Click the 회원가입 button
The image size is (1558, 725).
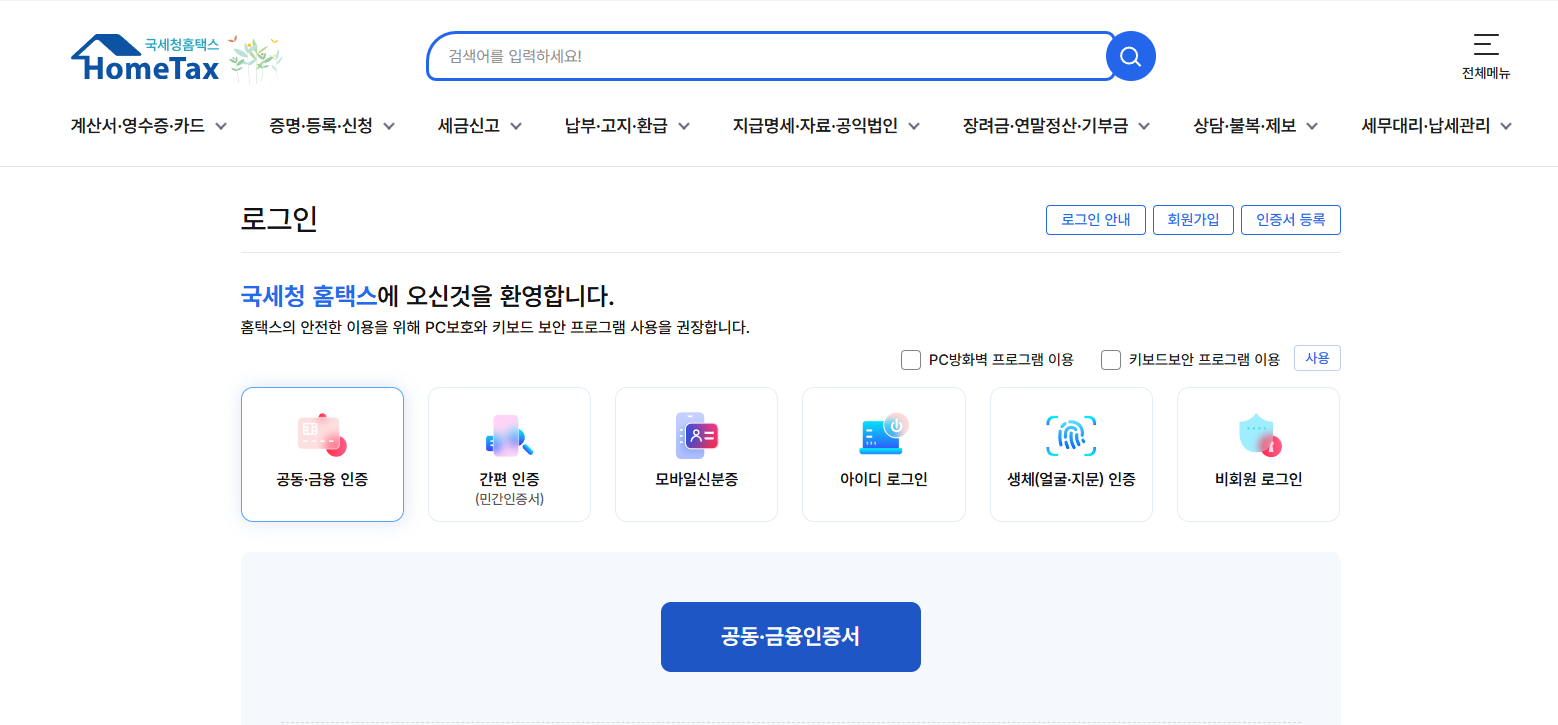(x=1193, y=220)
